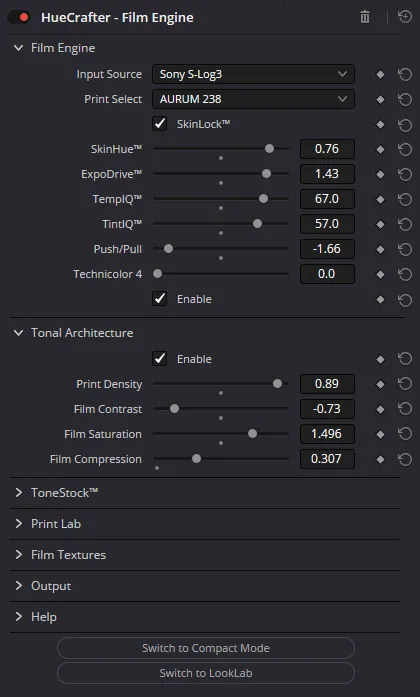Toggle the HueCrafter effect on/off switch
This screenshot has height=697, width=420.
tap(19, 17)
